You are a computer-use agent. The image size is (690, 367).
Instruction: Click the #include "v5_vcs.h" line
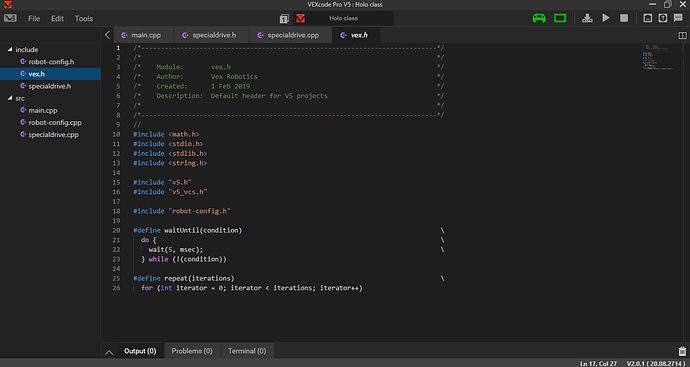click(170, 192)
